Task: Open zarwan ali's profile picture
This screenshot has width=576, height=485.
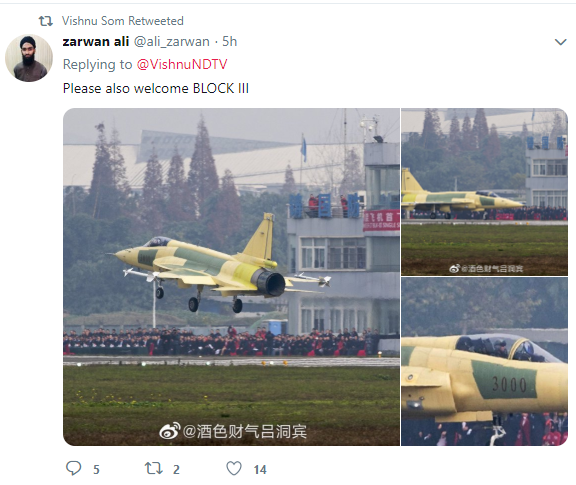Action: [x=29, y=58]
